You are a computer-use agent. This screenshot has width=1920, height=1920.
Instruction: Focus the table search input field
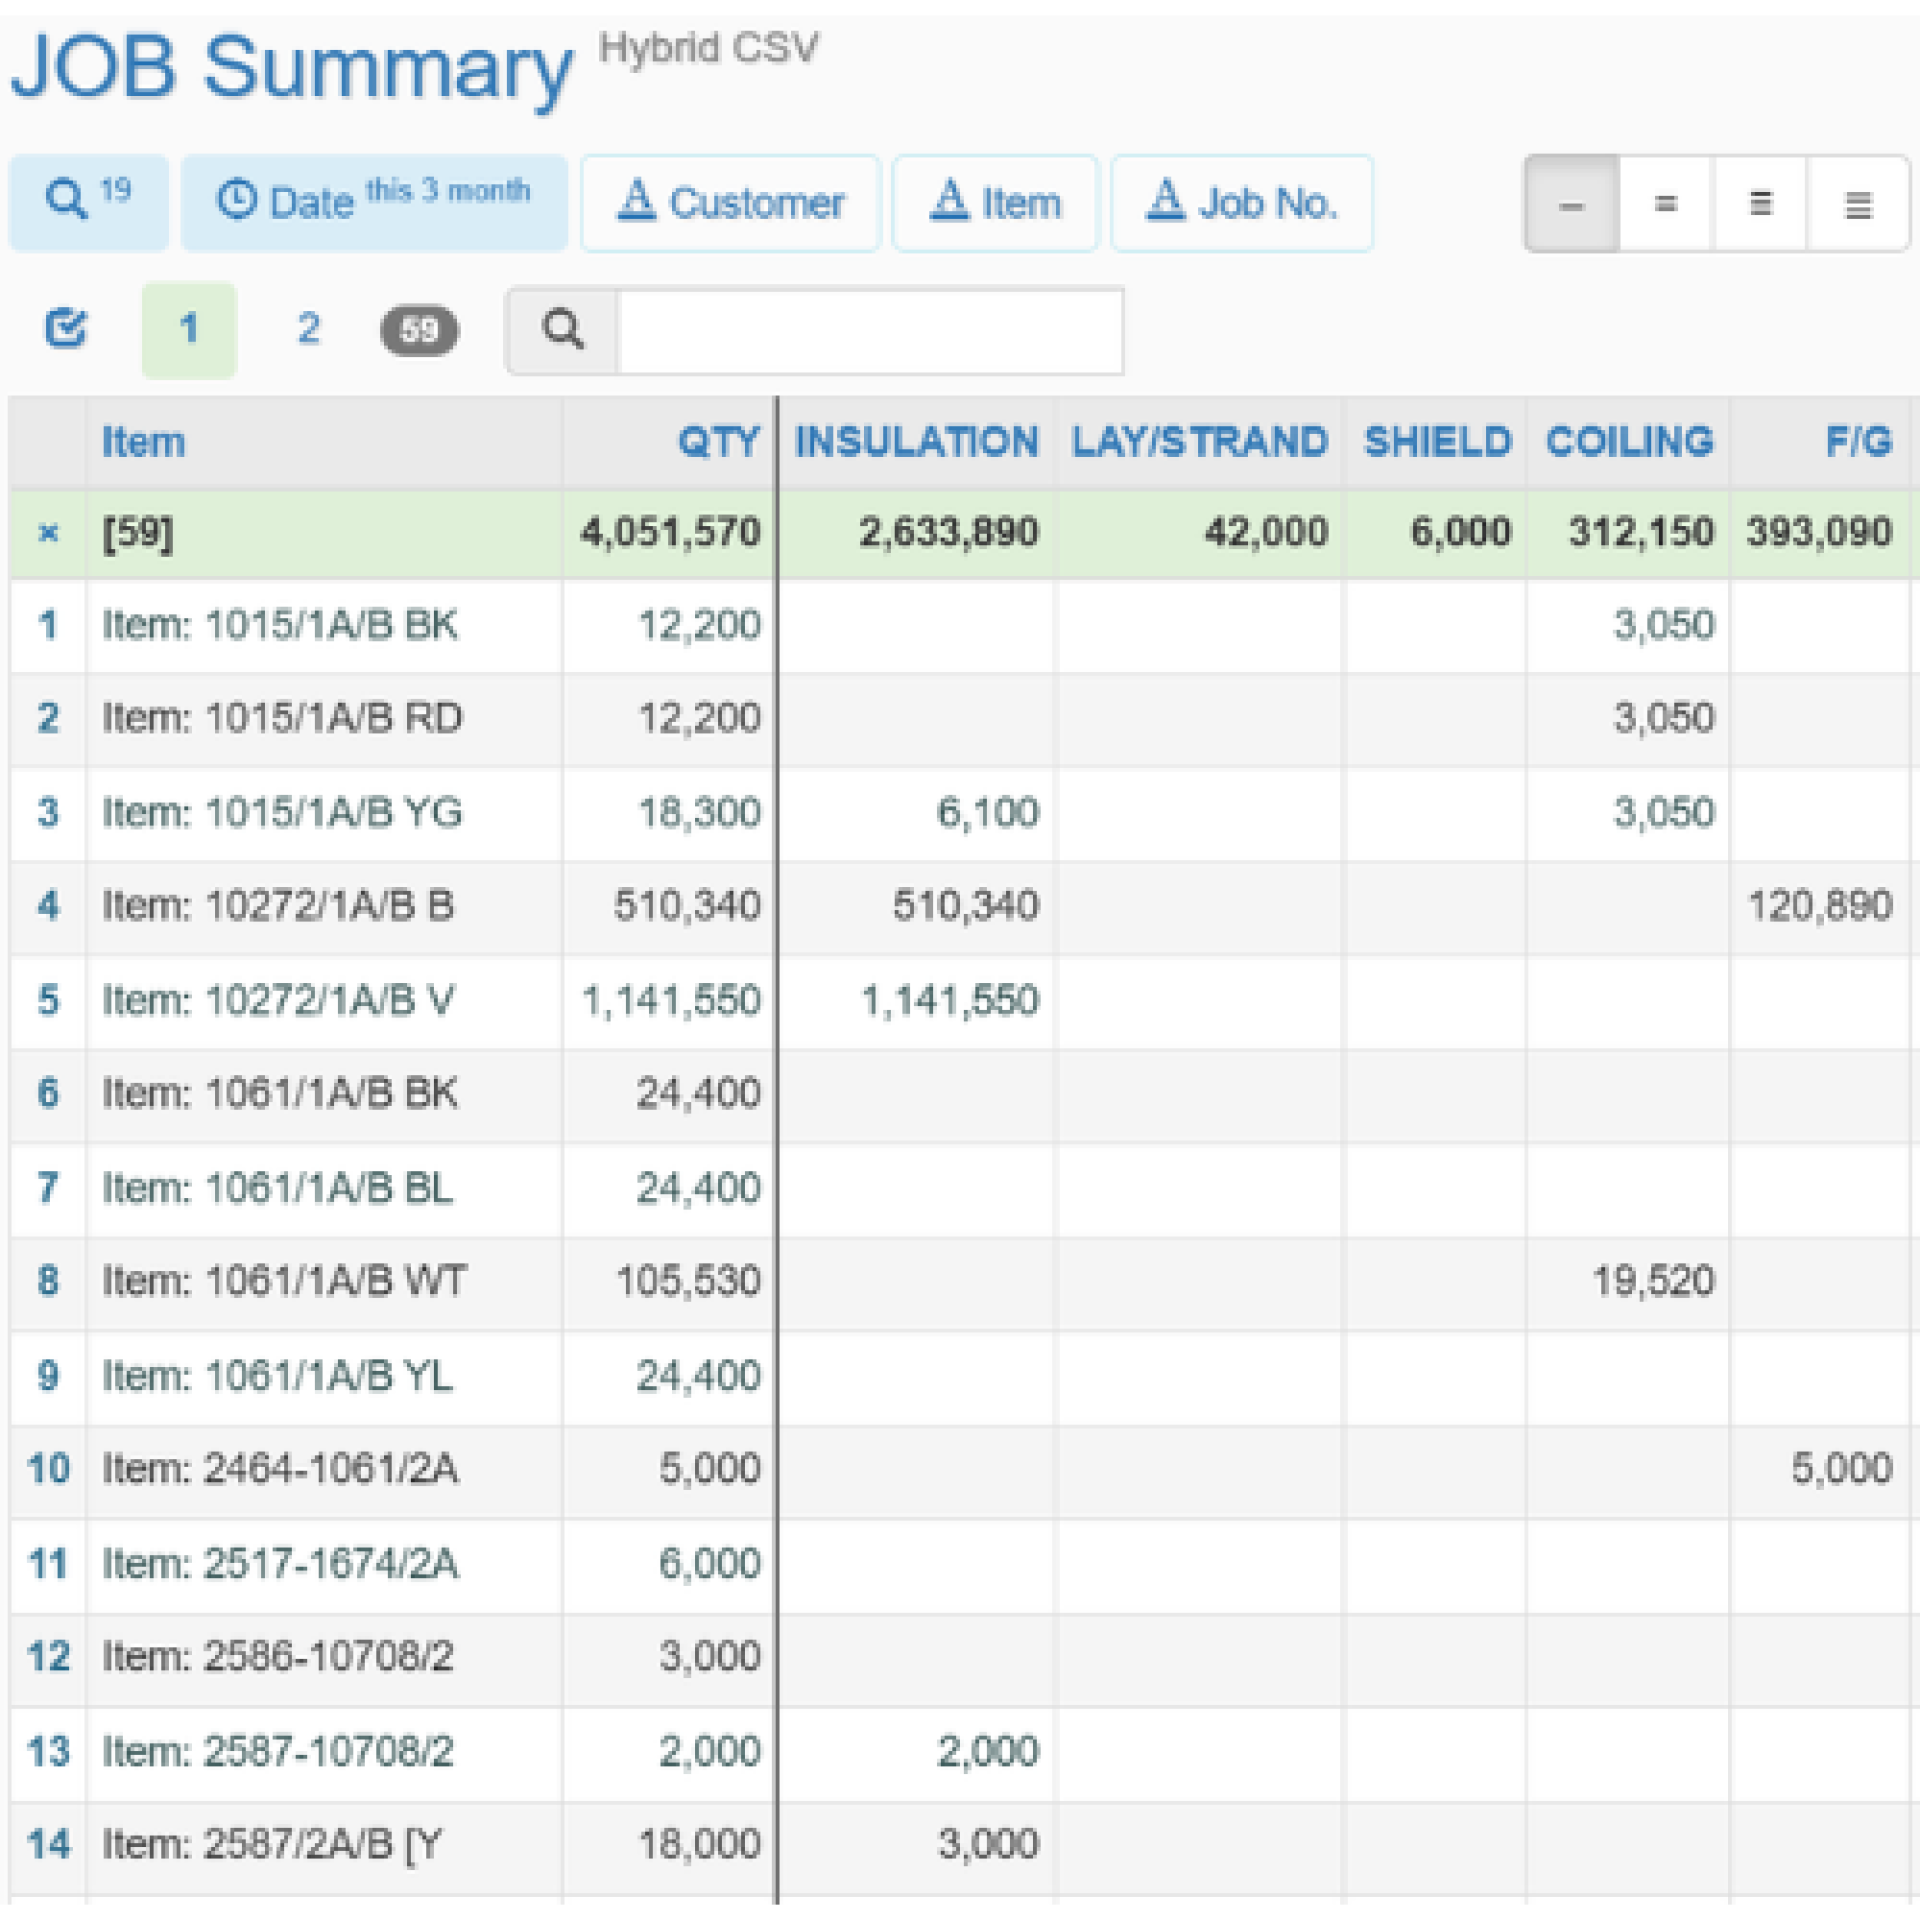pyautogui.click(x=869, y=330)
